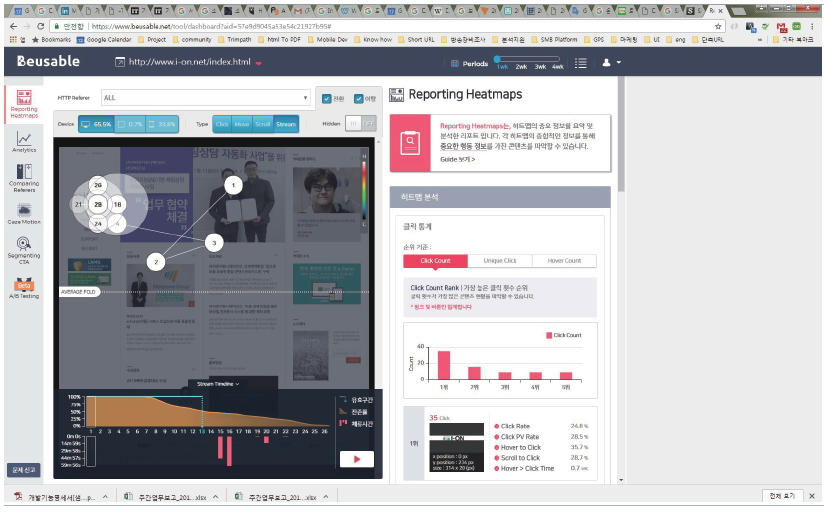Click the list view icon in header
The image size is (829, 514).
pyautogui.click(x=581, y=62)
